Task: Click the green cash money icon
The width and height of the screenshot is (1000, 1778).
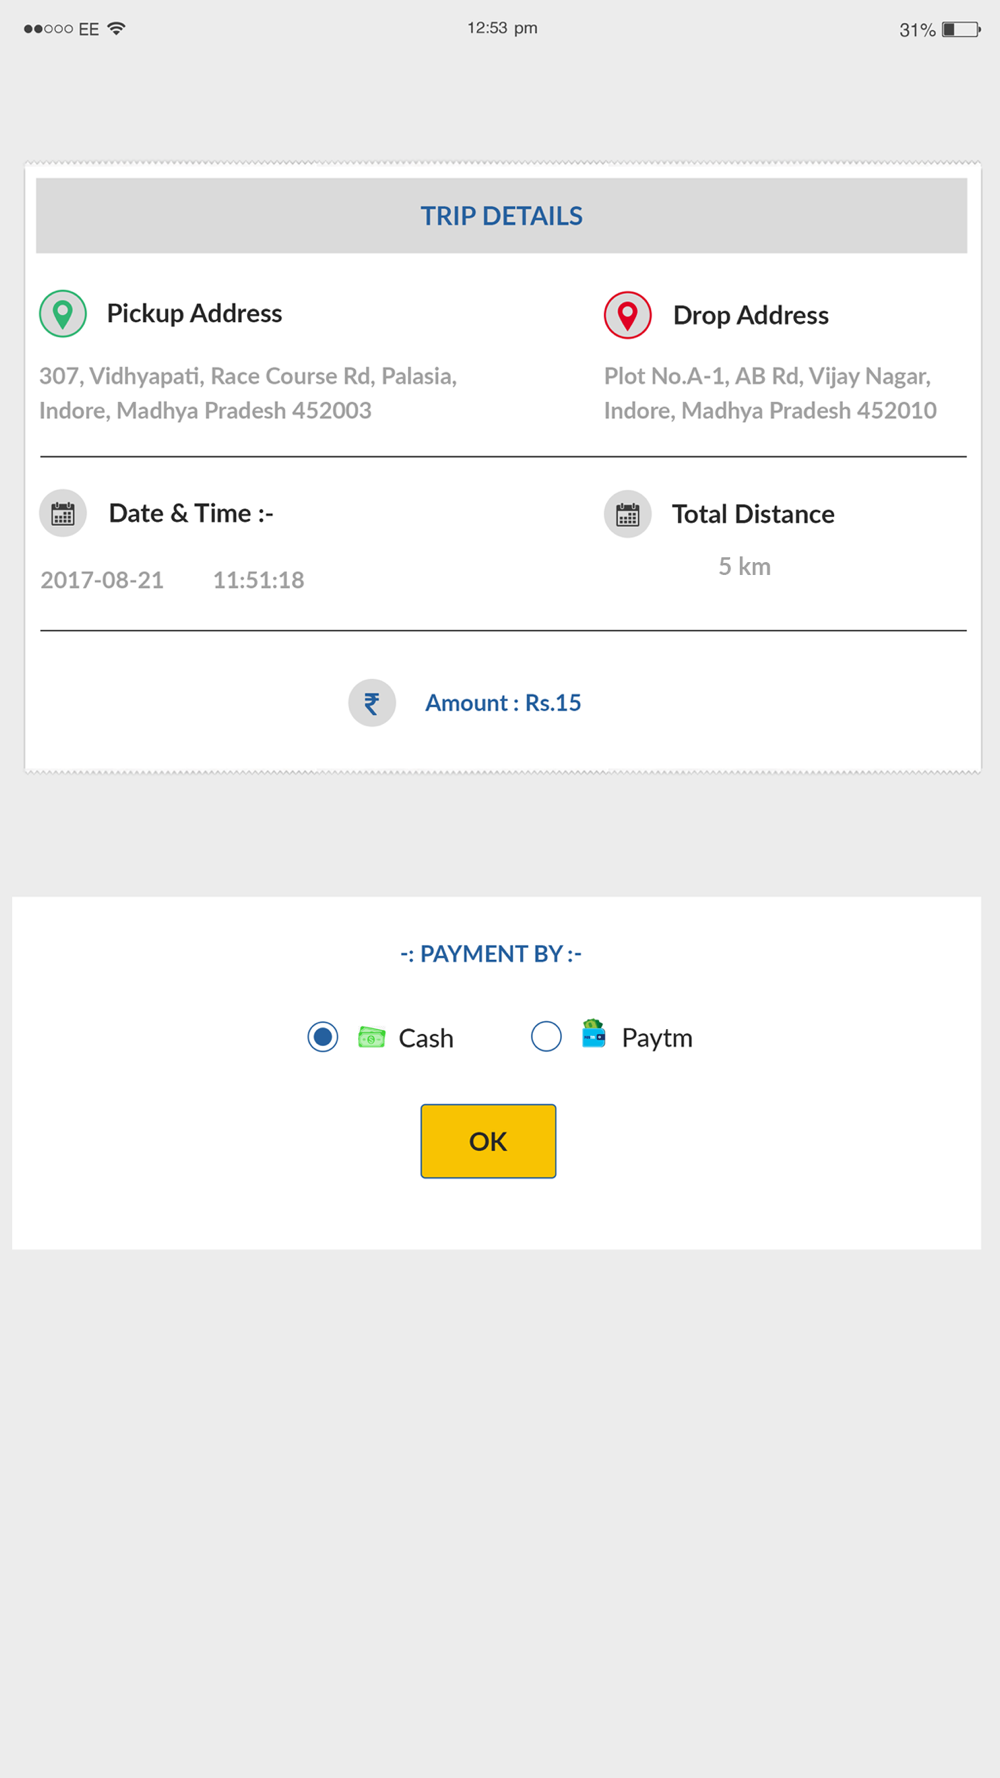Action: pos(372,1037)
